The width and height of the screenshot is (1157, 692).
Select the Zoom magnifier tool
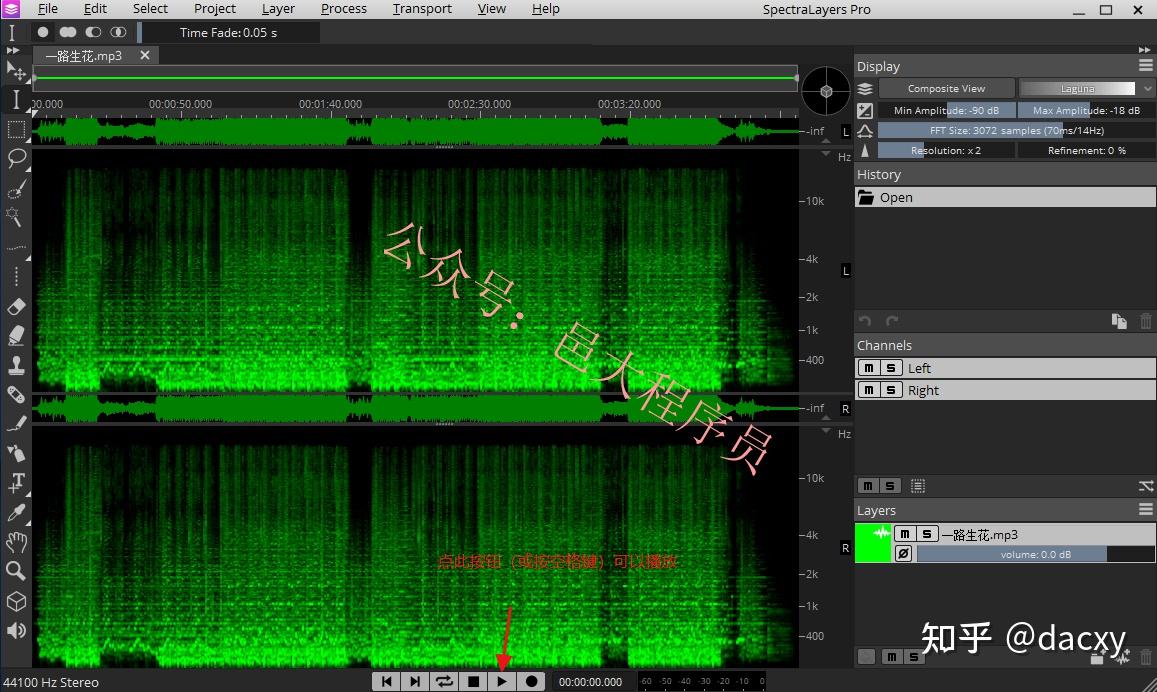pyautogui.click(x=15, y=571)
